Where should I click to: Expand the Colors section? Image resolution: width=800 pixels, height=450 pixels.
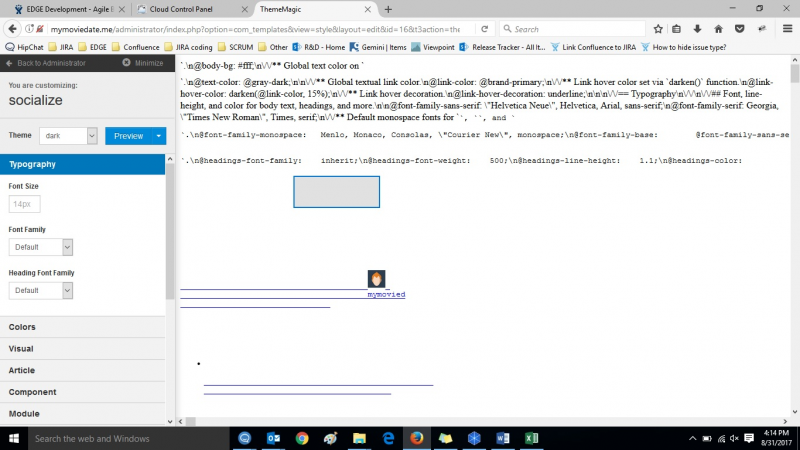[83, 327]
